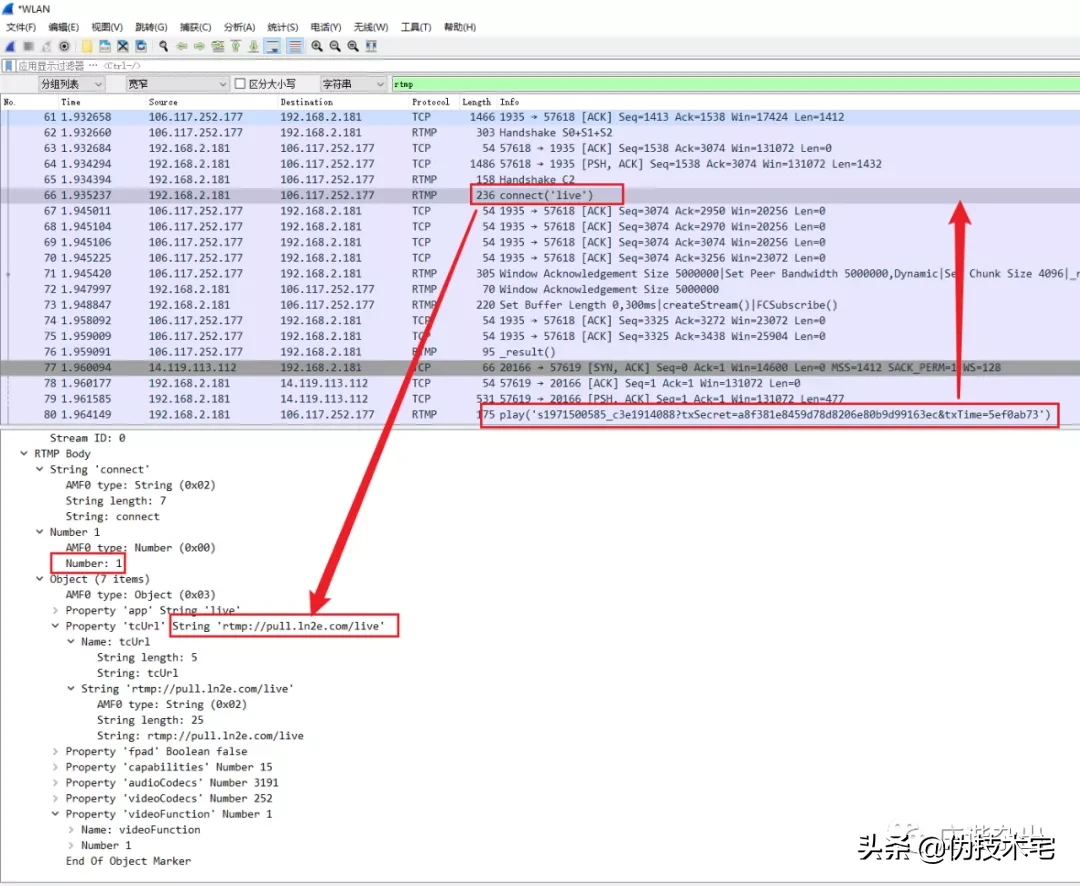Viewport: 1080px width, 886px height.
Task: Sort packets by Protocol column header
Action: (430, 101)
